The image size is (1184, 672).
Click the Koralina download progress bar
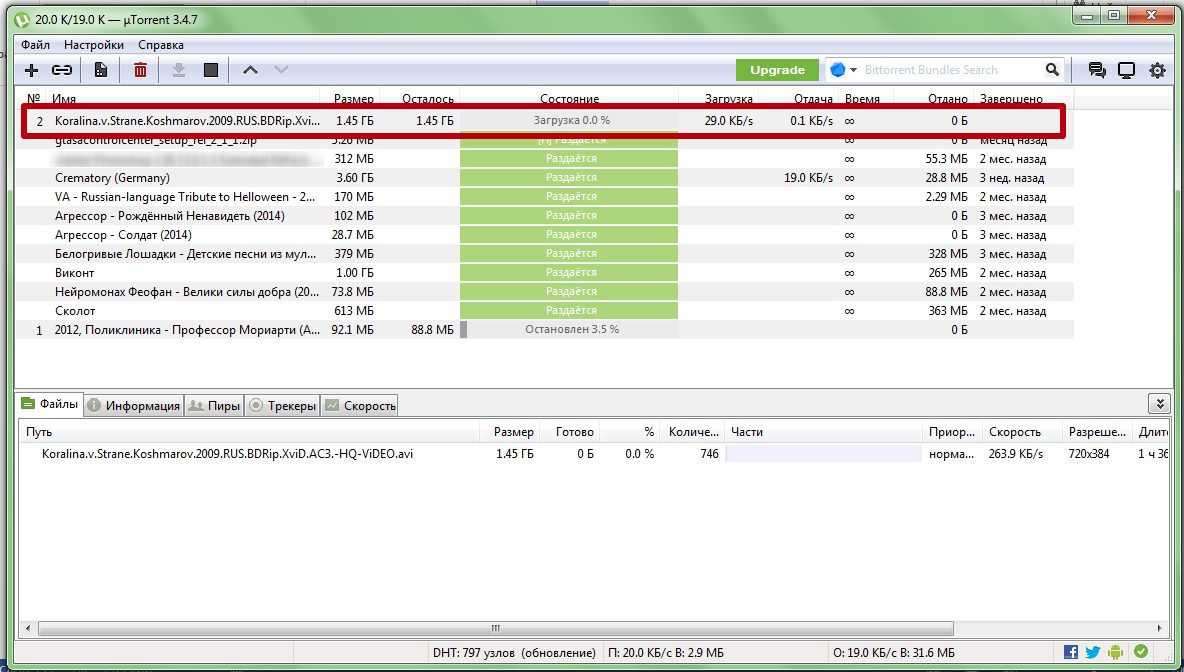(x=569, y=121)
